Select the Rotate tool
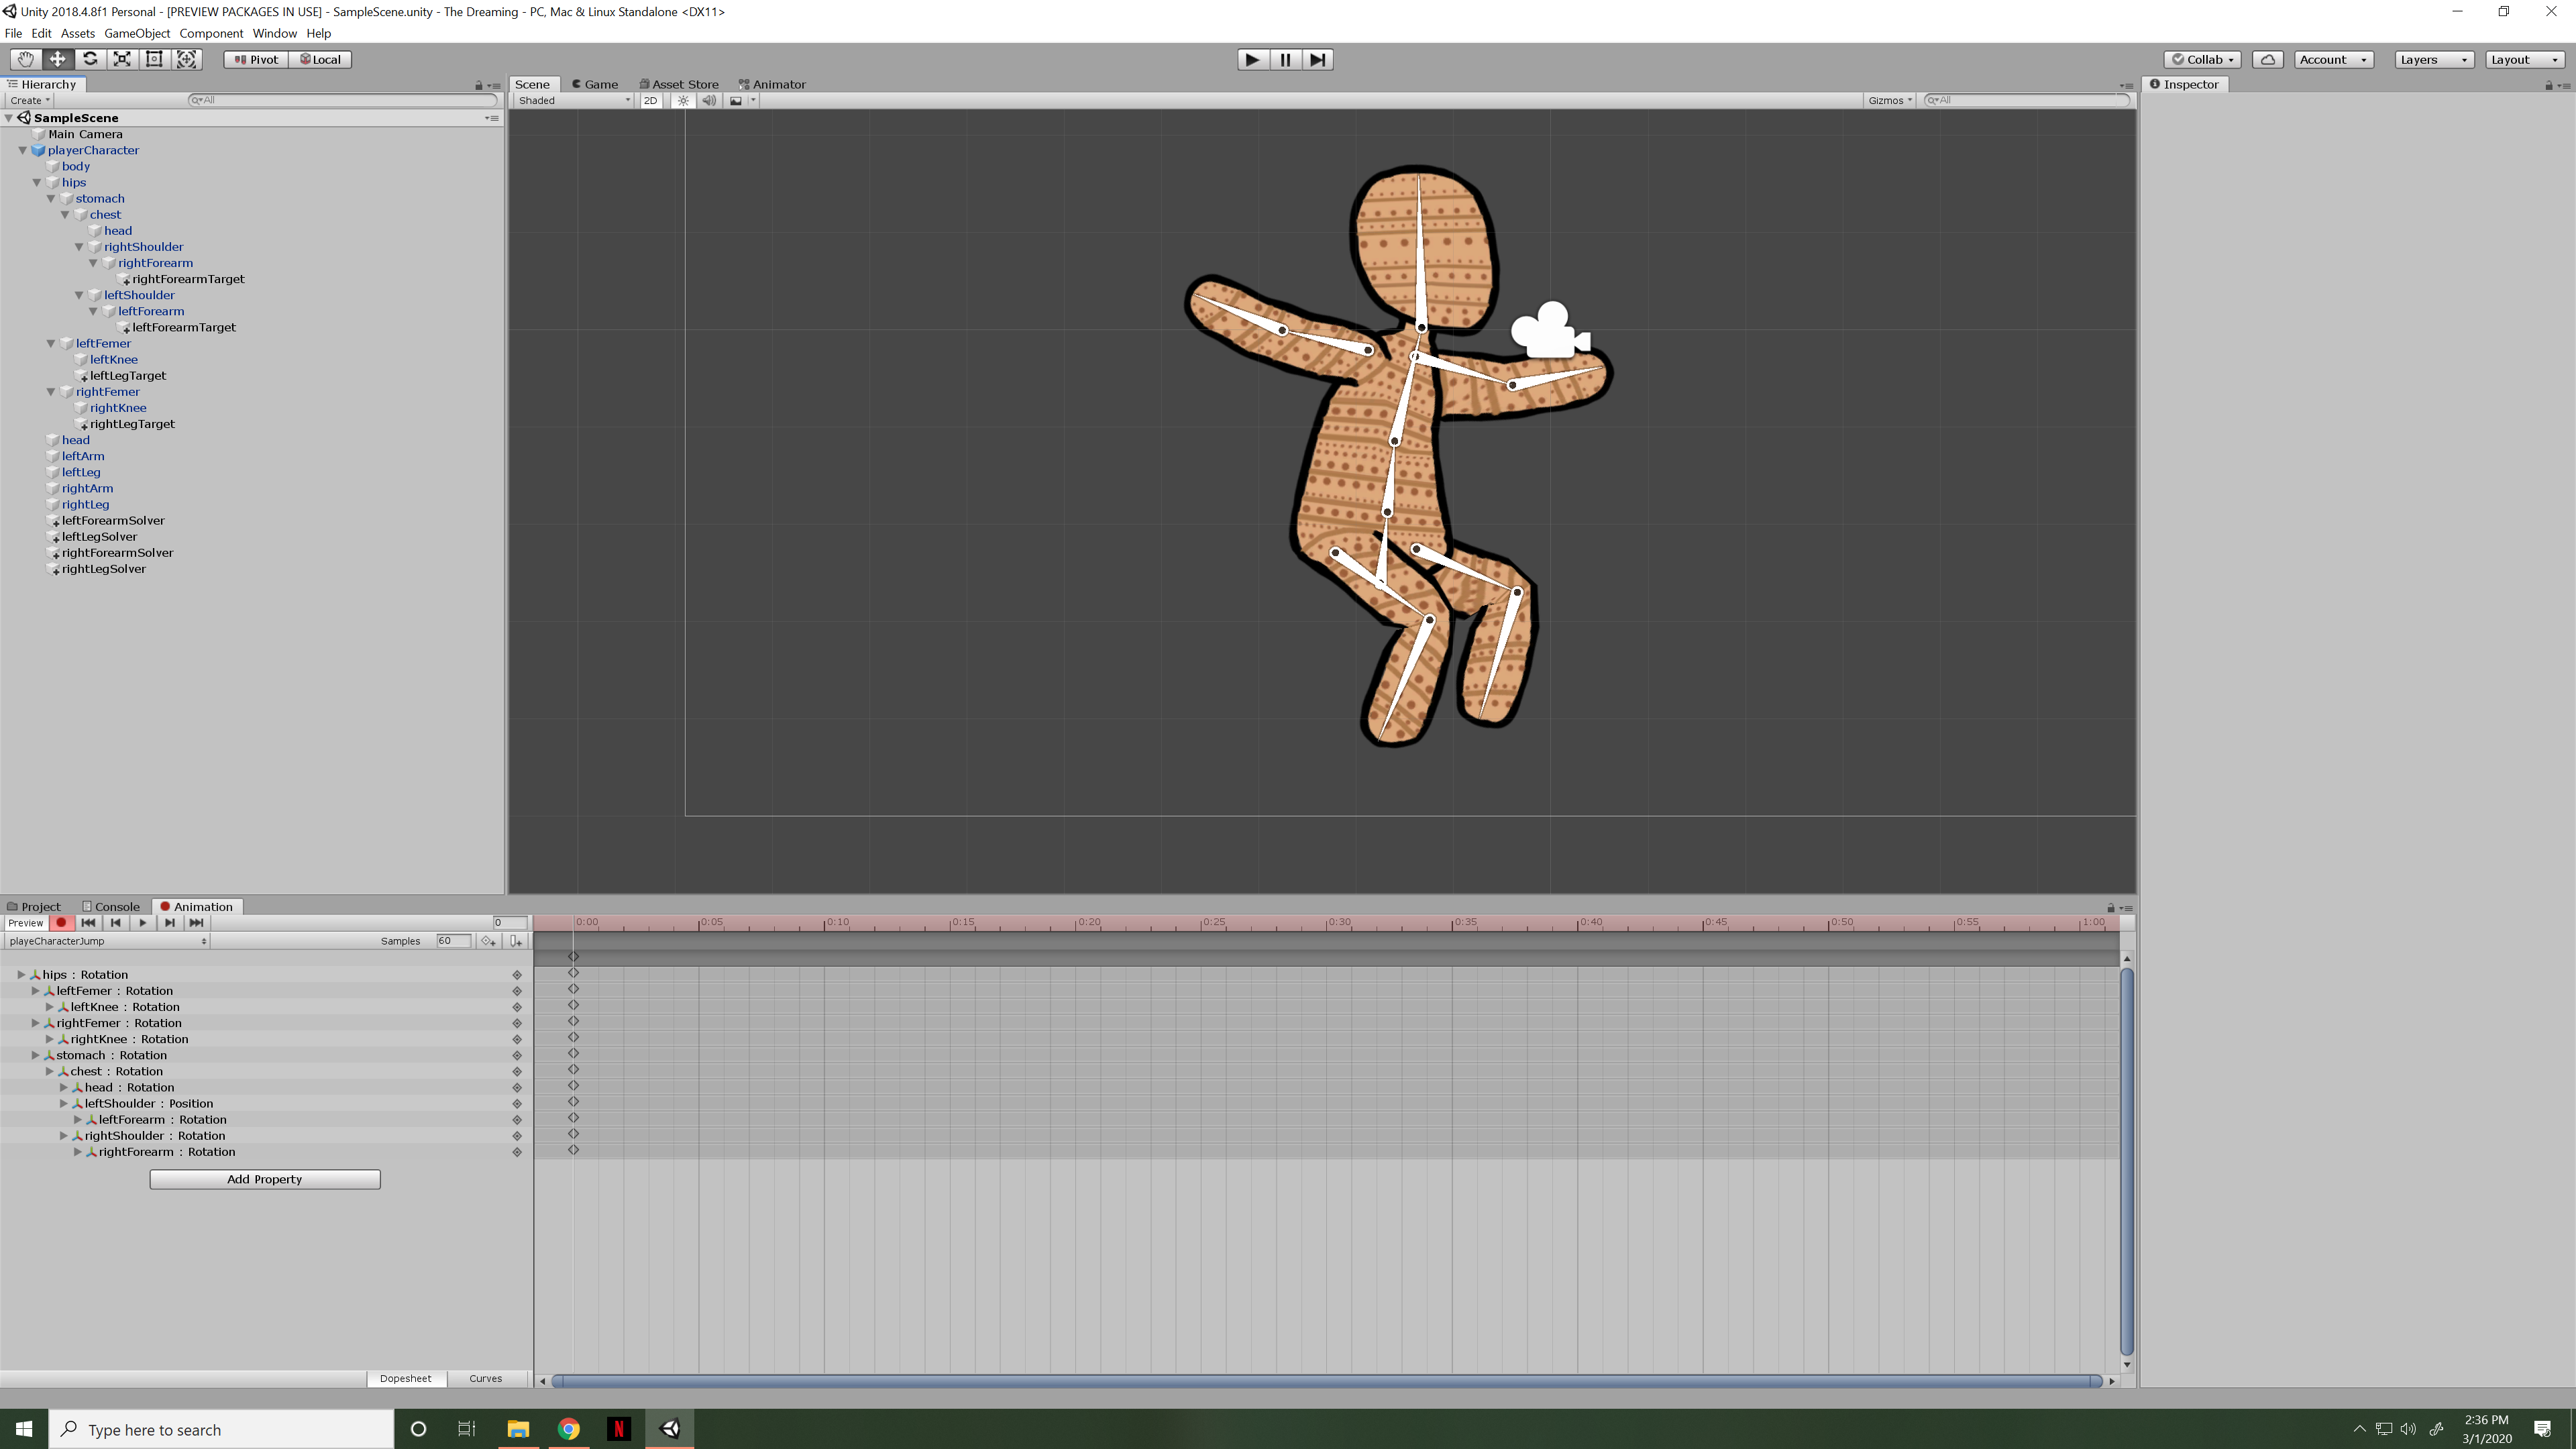 pyautogui.click(x=90, y=59)
